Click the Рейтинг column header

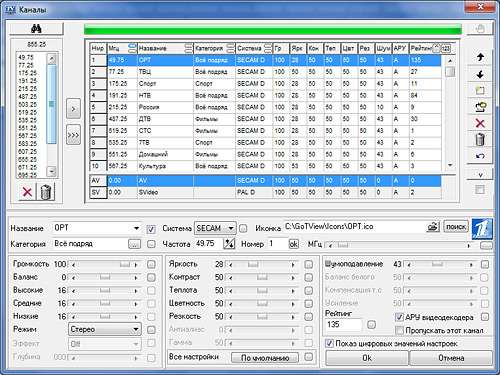(421, 48)
